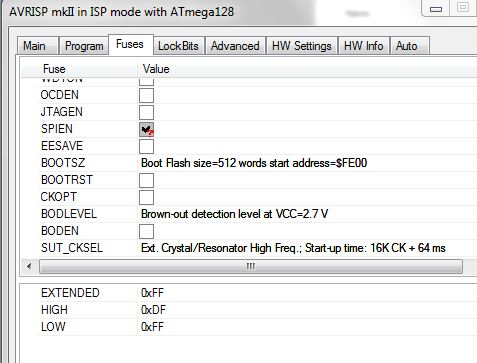Open BOOTSZ boot flash size dropdown
This screenshot has width=477, height=363.
pos(254,163)
